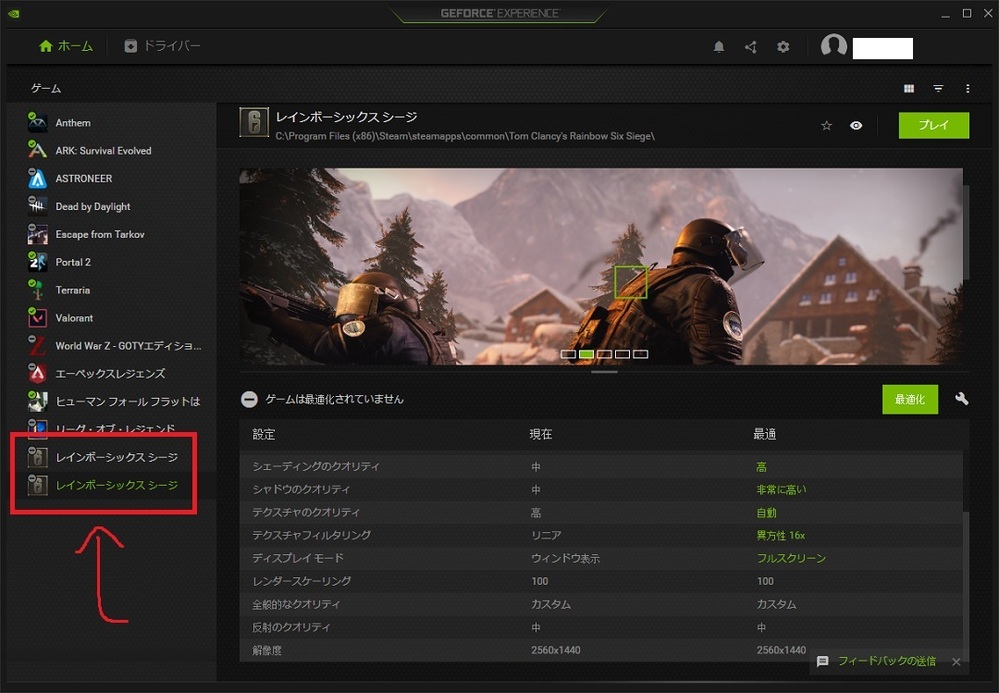Click the Rainbow Six Siege game thumbnail icon
Image resolution: width=999 pixels, height=693 pixels.
coord(252,125)
